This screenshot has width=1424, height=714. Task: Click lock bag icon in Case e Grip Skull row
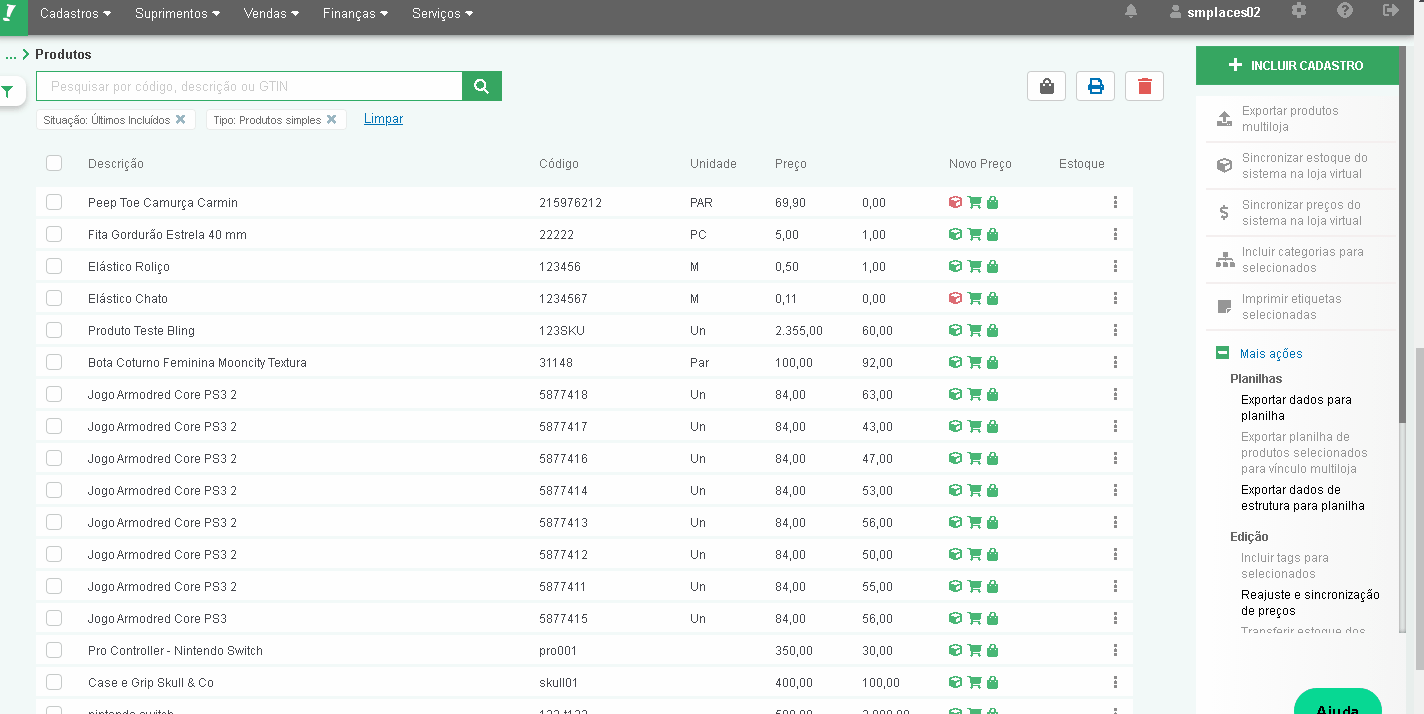point(992,683)
